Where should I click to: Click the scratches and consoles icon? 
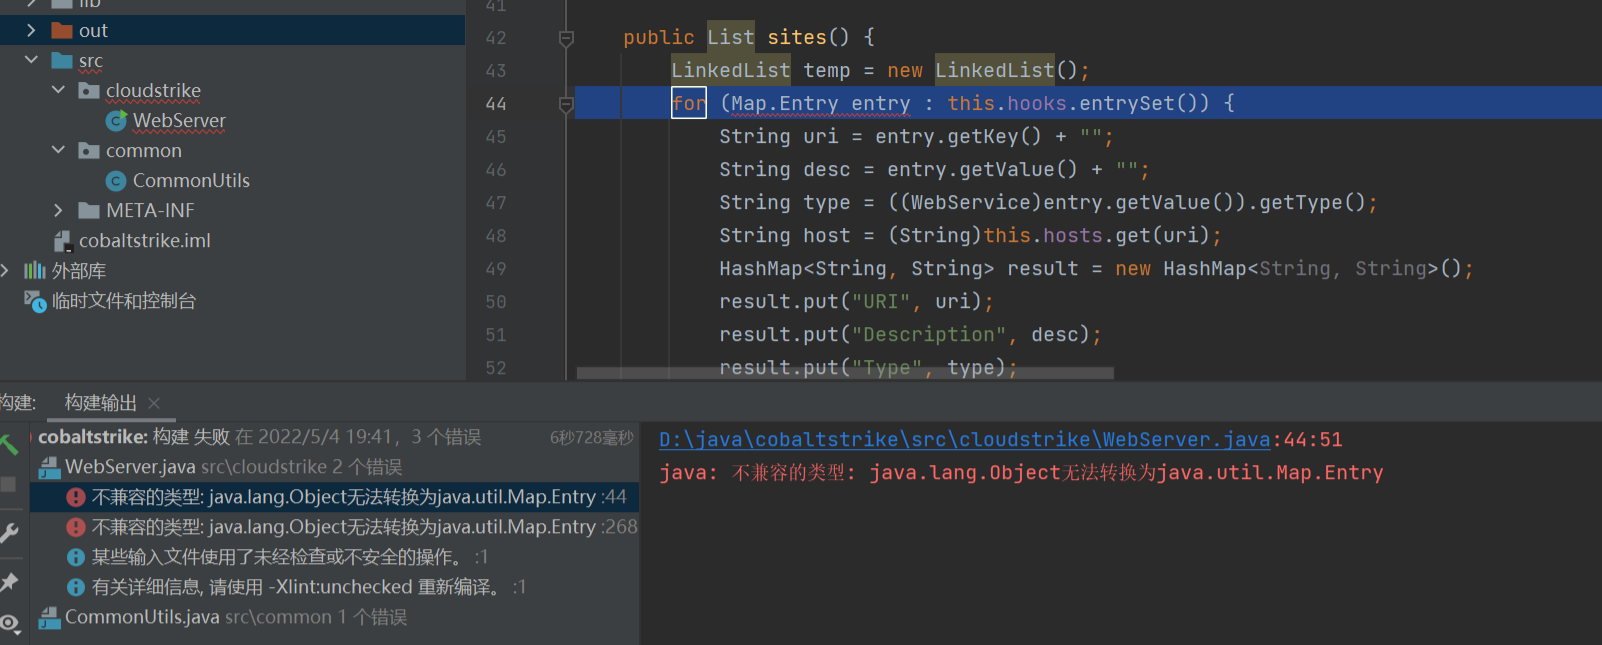35,301
